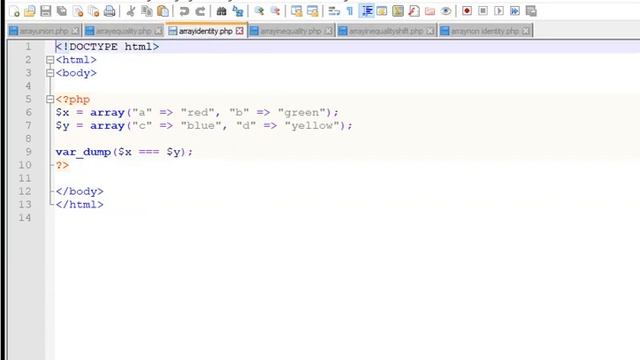Print the document using the printer icon

coord(109,11)
